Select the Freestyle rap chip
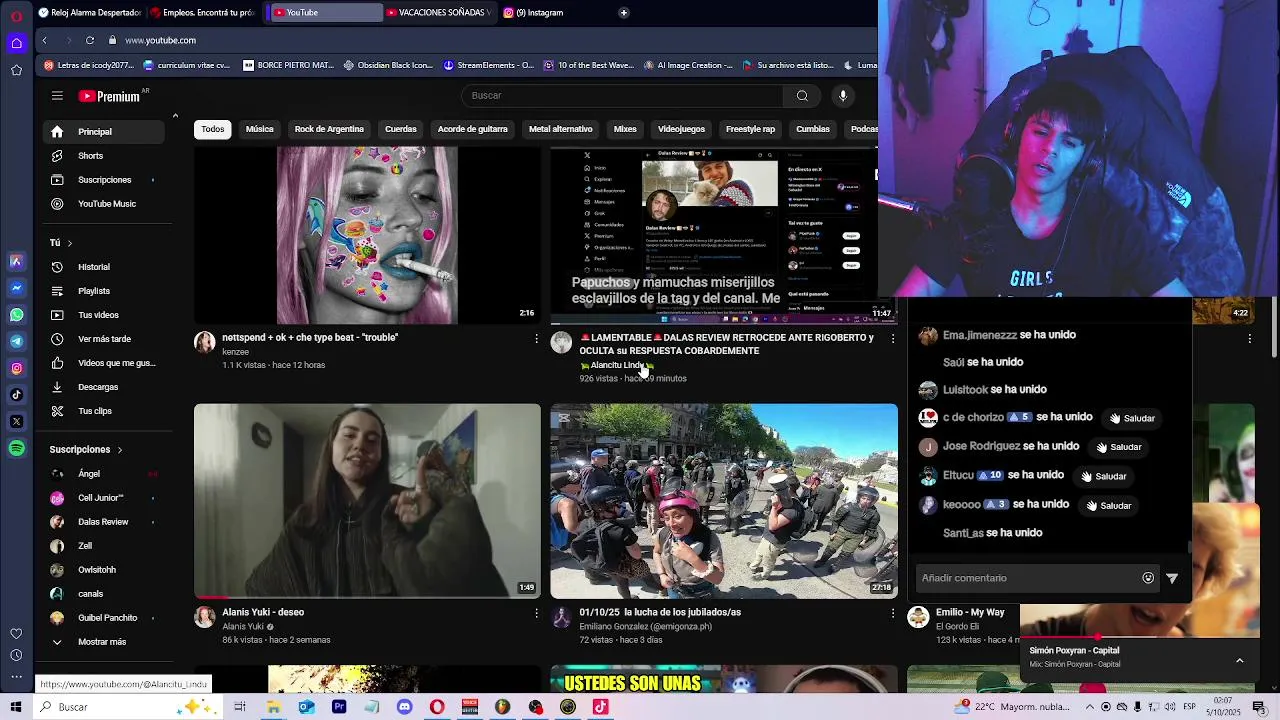 [x=750, y=129]
